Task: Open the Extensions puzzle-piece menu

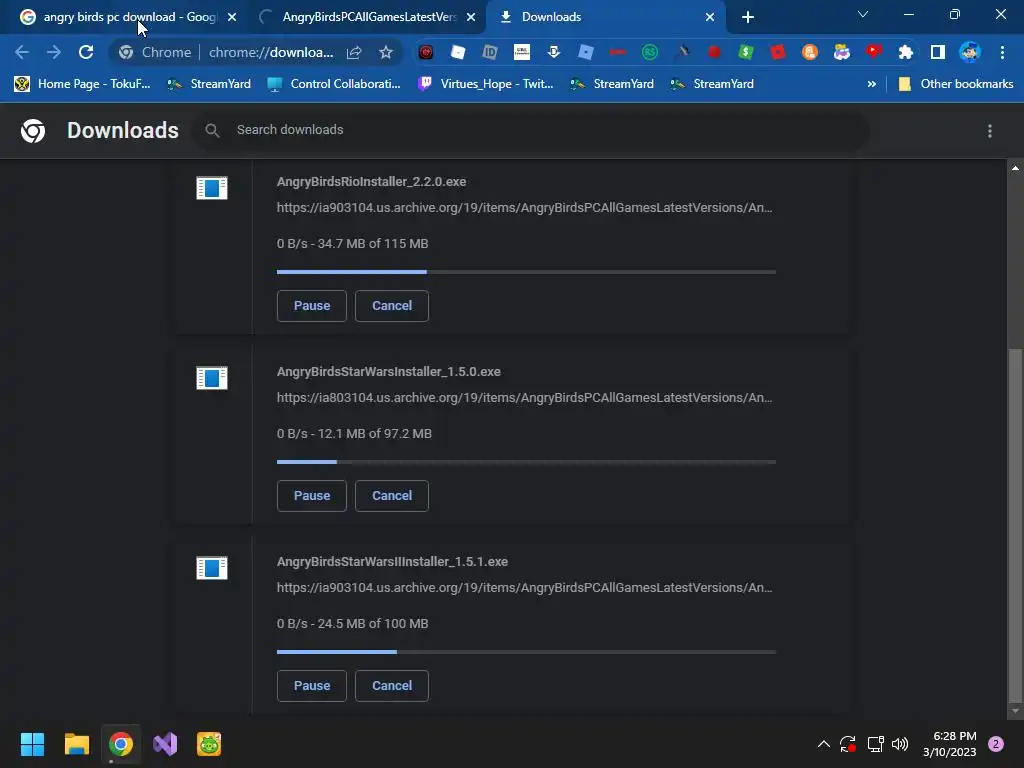Action: [x=906, y=52]
